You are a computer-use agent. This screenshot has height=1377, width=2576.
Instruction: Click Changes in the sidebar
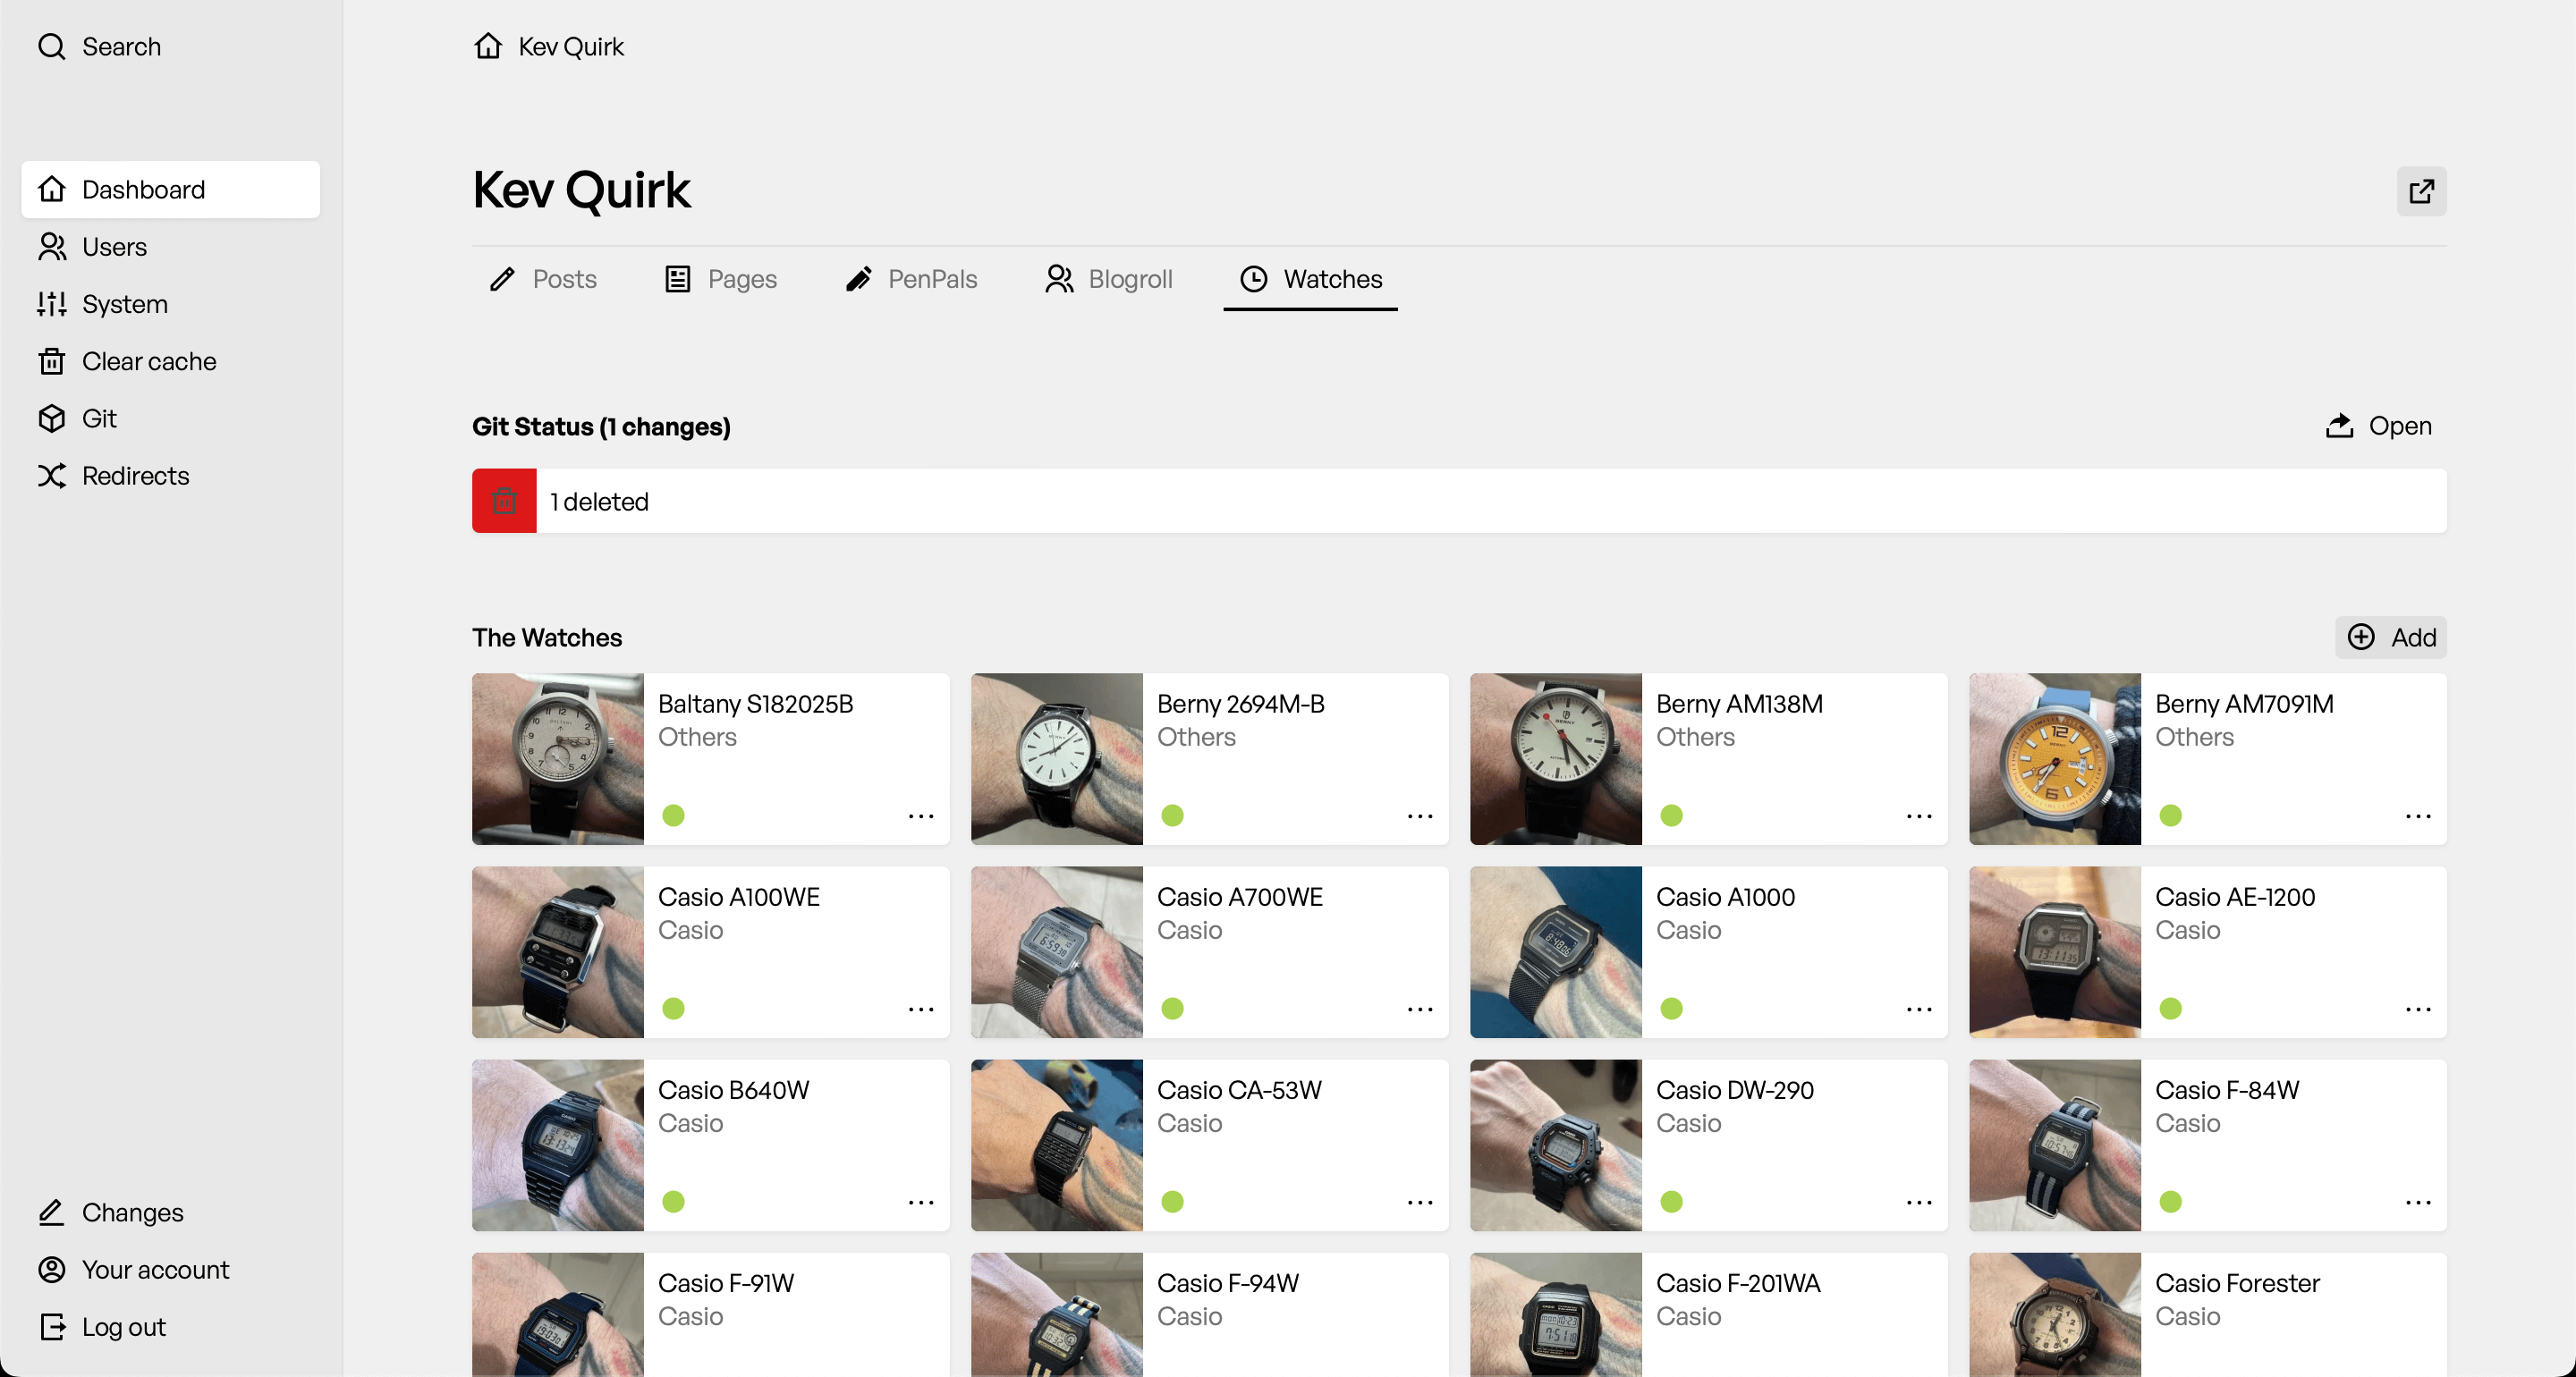tap(171, 1213)
